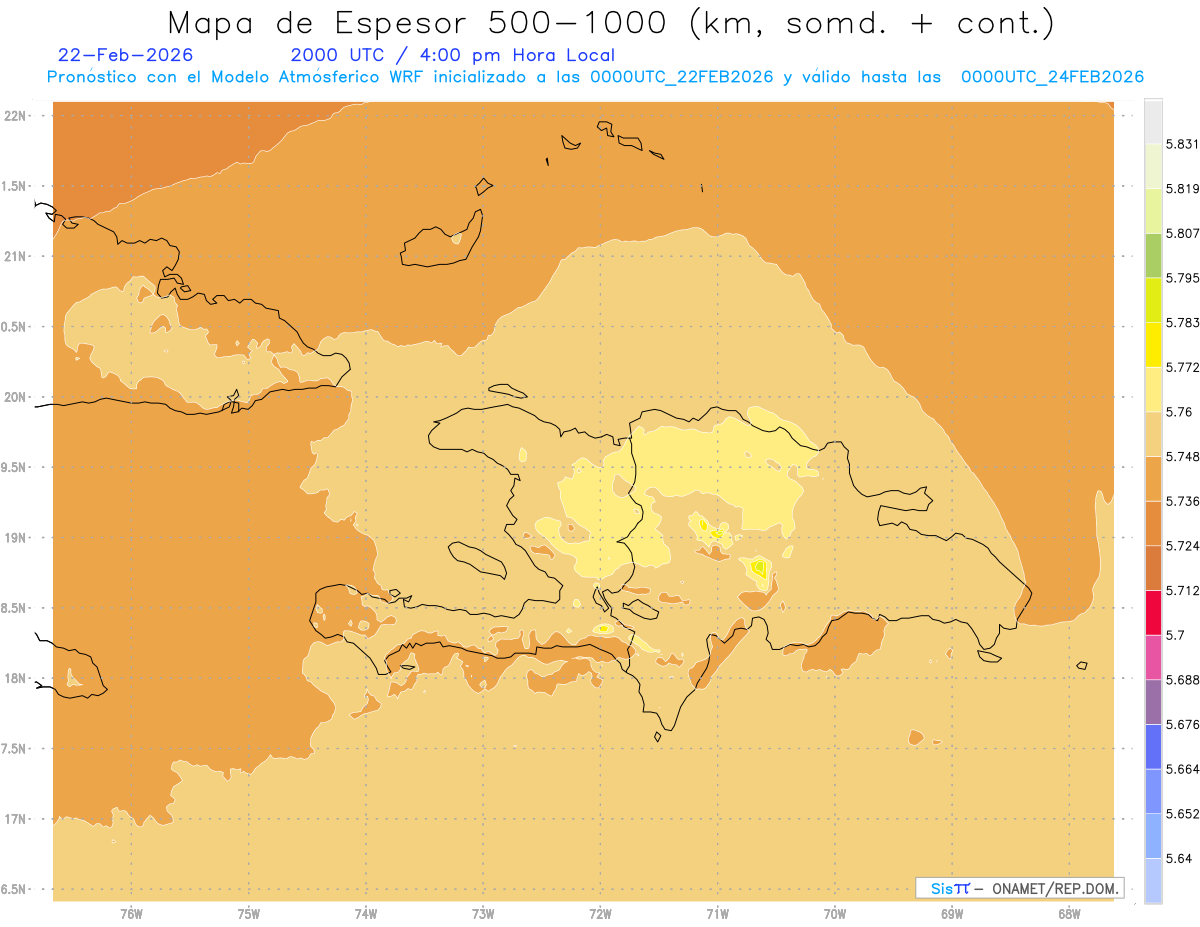This screenshot has width=1200, height=927.
Task: Click the longitude label '72W'
Action: pos(600,913)
